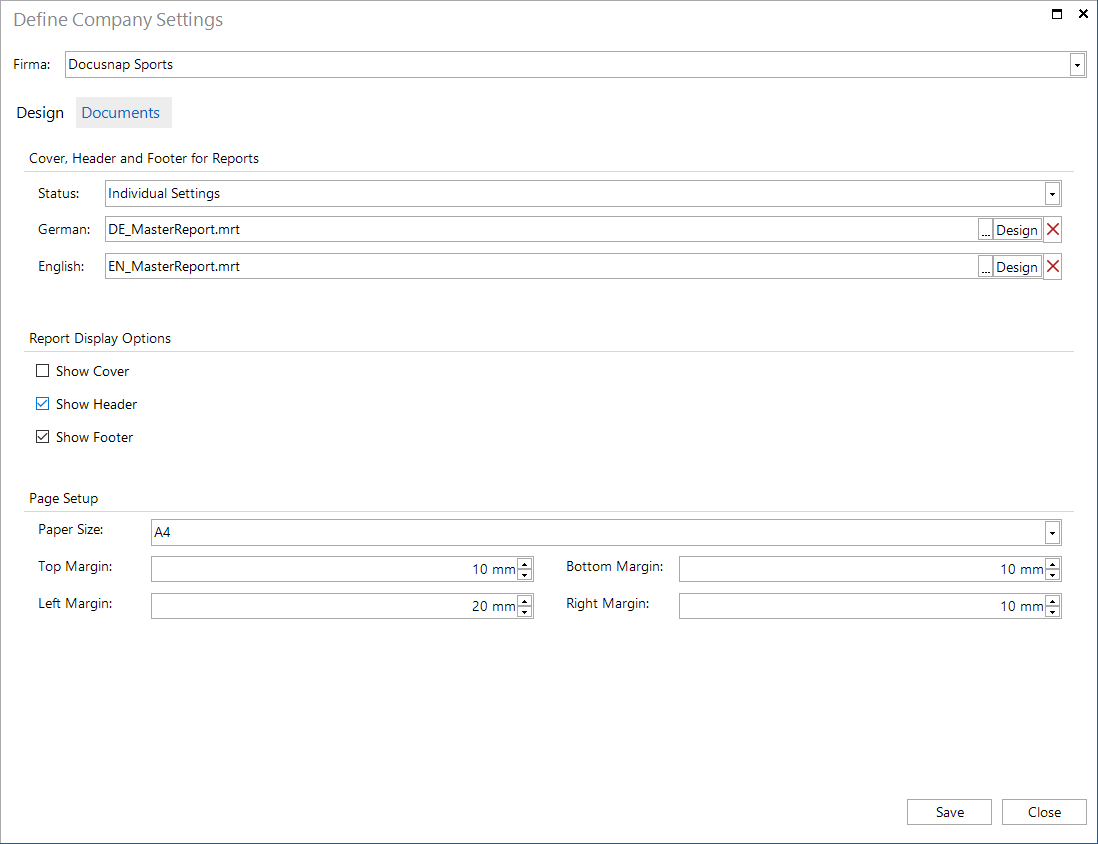Open the Paper Size dropdown
The width and height of the screenshot is (1098, 844).
[1052, 532]
